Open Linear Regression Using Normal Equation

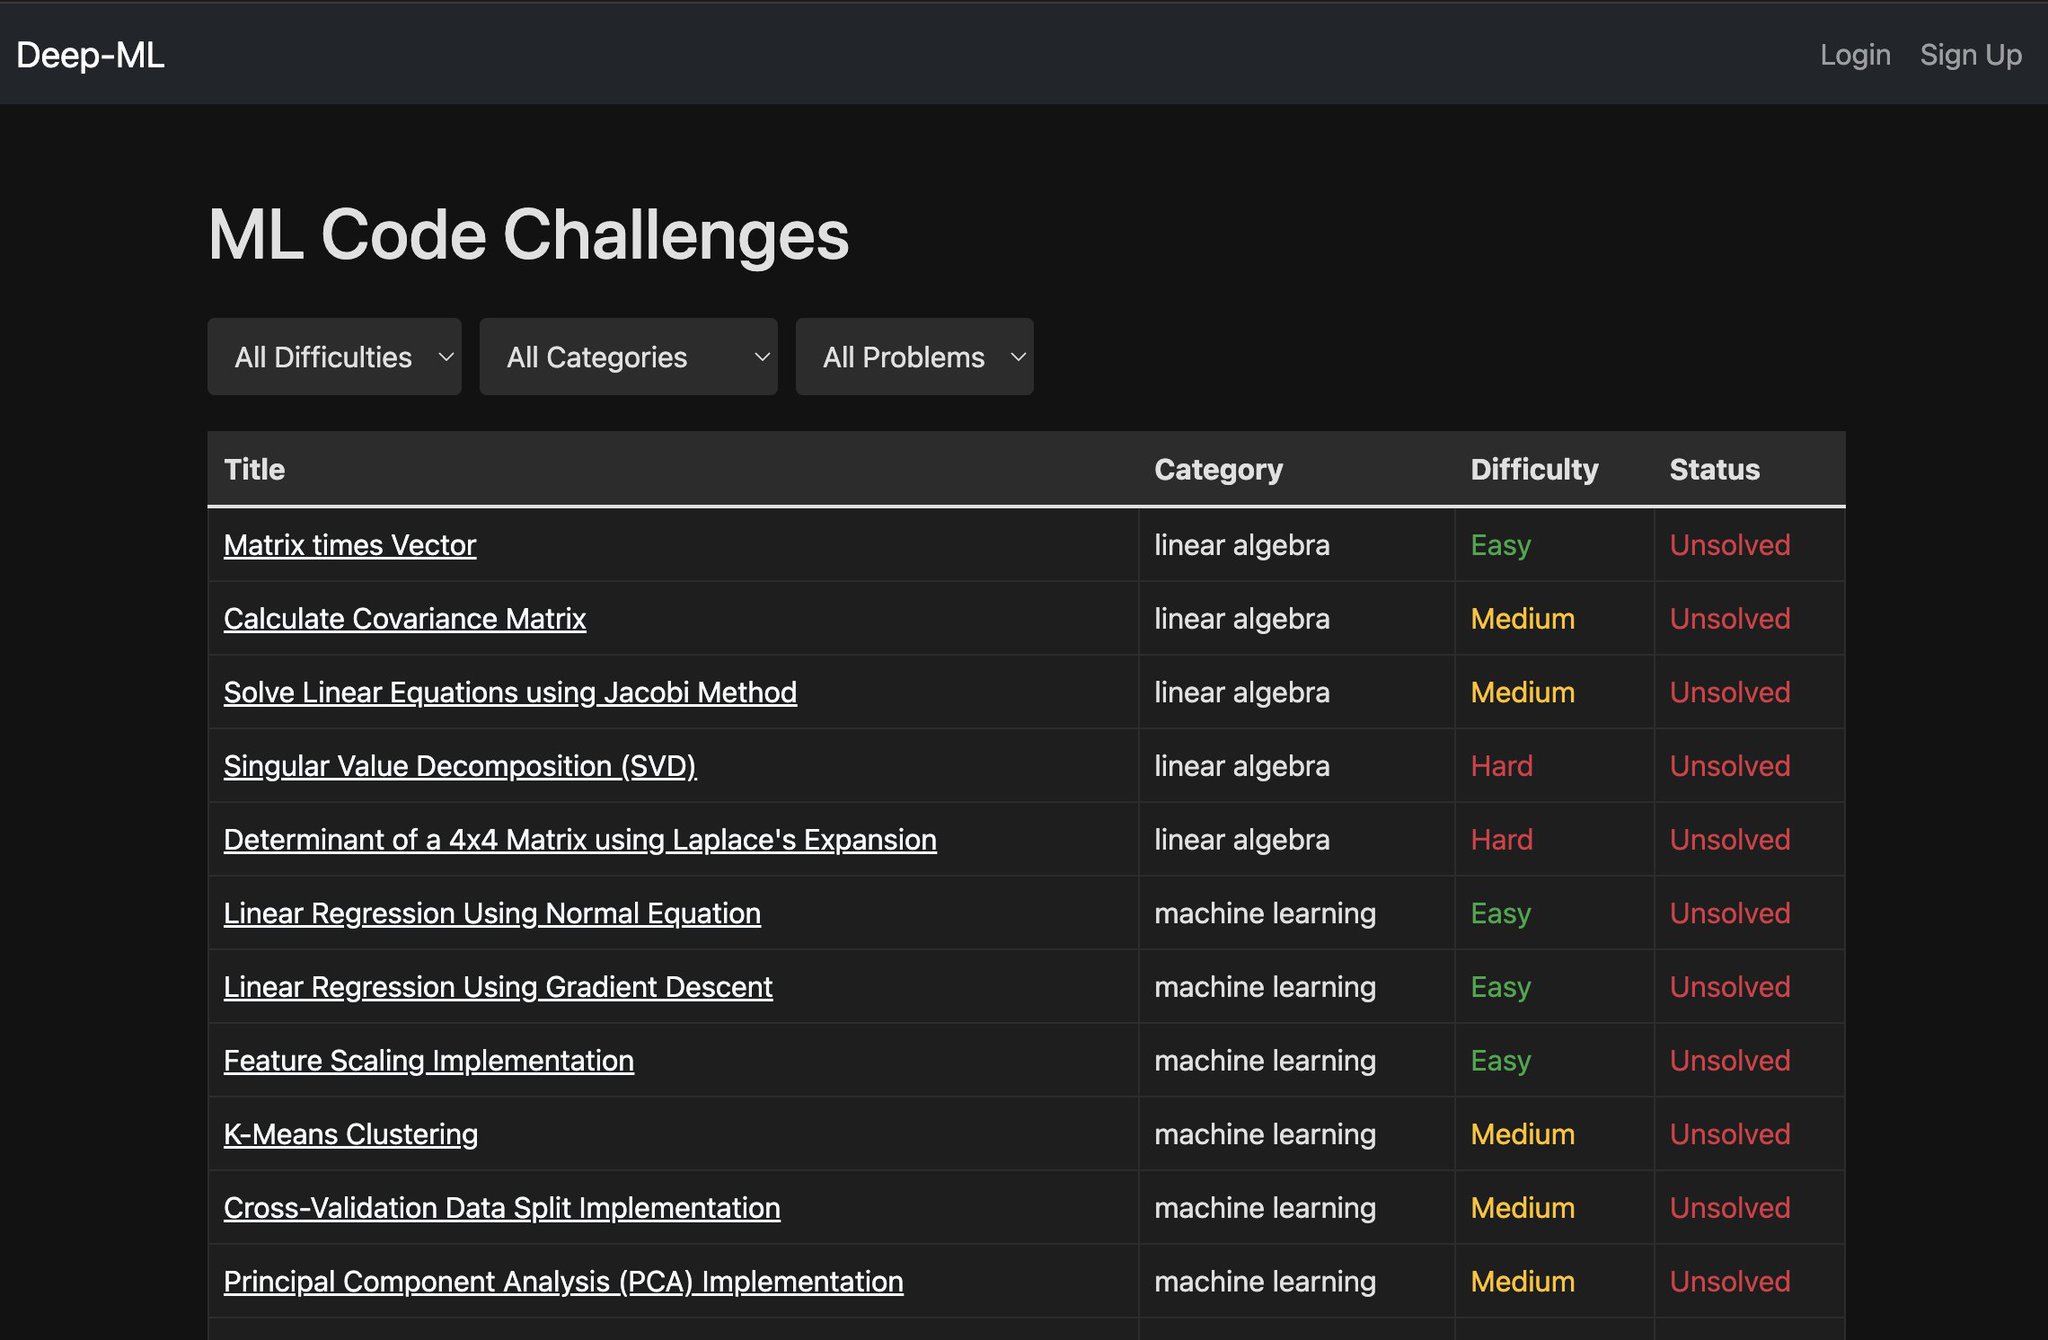click(492, 913)
